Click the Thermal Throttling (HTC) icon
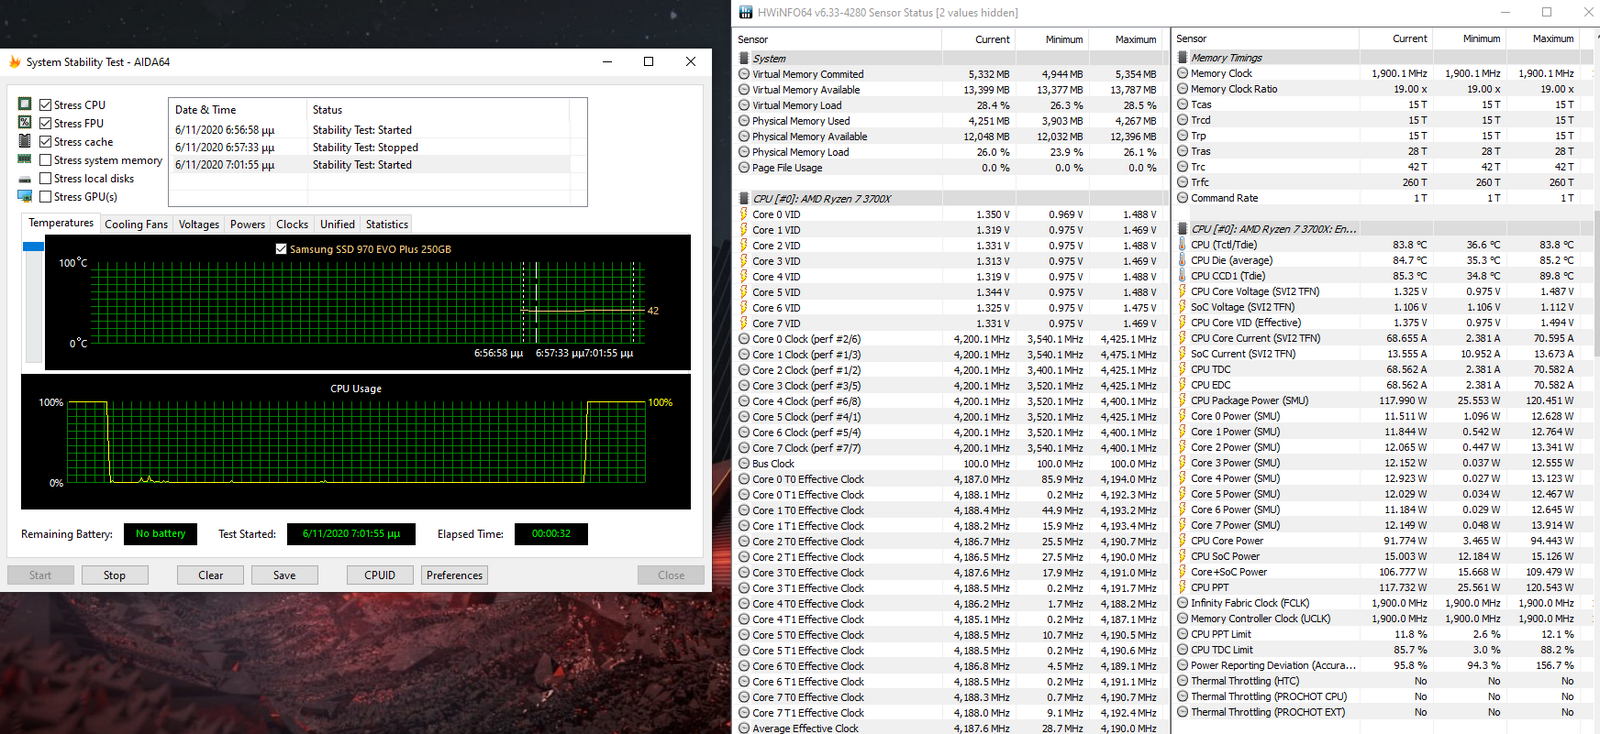The image size is (1600, 734). click(x=1182, y=681)
